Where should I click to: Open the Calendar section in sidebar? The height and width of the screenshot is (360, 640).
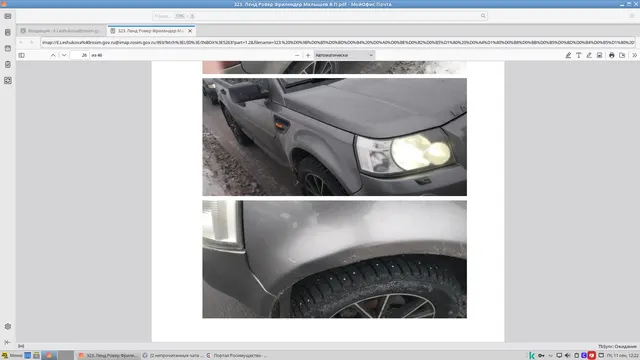8,48
